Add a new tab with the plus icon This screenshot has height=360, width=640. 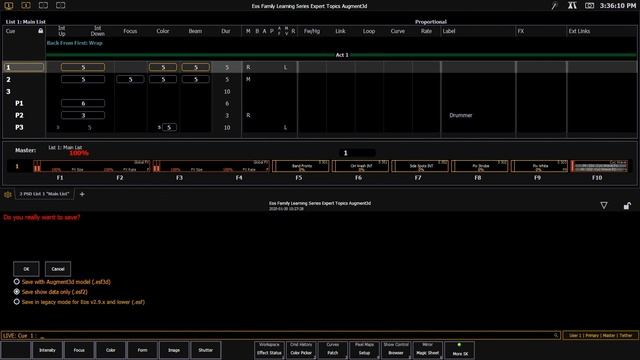click(82, 194)
